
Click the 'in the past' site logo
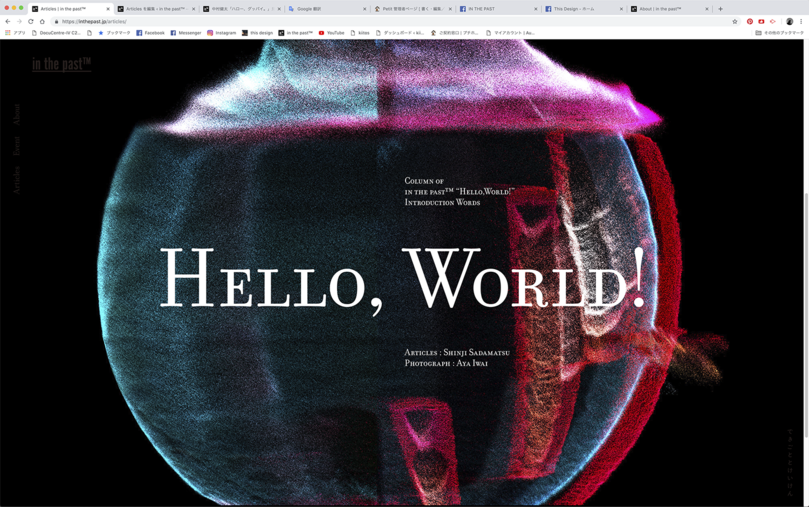point(61,64)
